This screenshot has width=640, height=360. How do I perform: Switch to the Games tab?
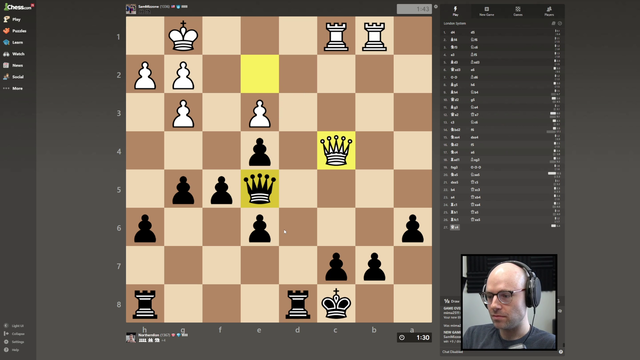coord(518,11)
